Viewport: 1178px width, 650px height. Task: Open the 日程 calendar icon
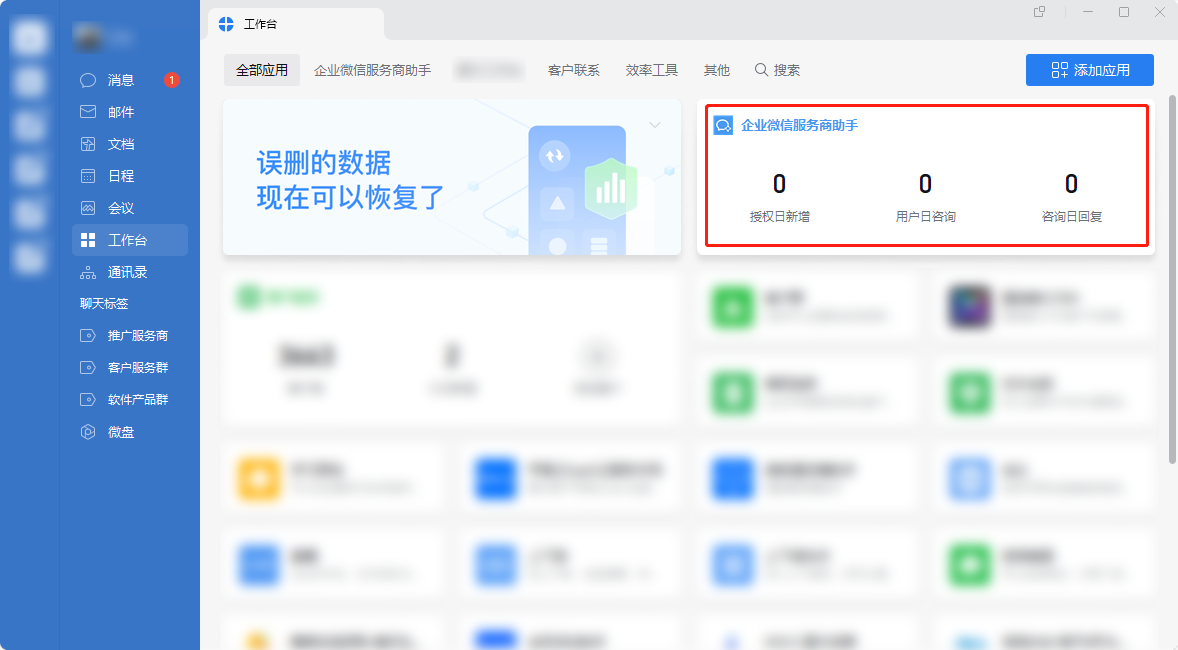tap(88, 176)
